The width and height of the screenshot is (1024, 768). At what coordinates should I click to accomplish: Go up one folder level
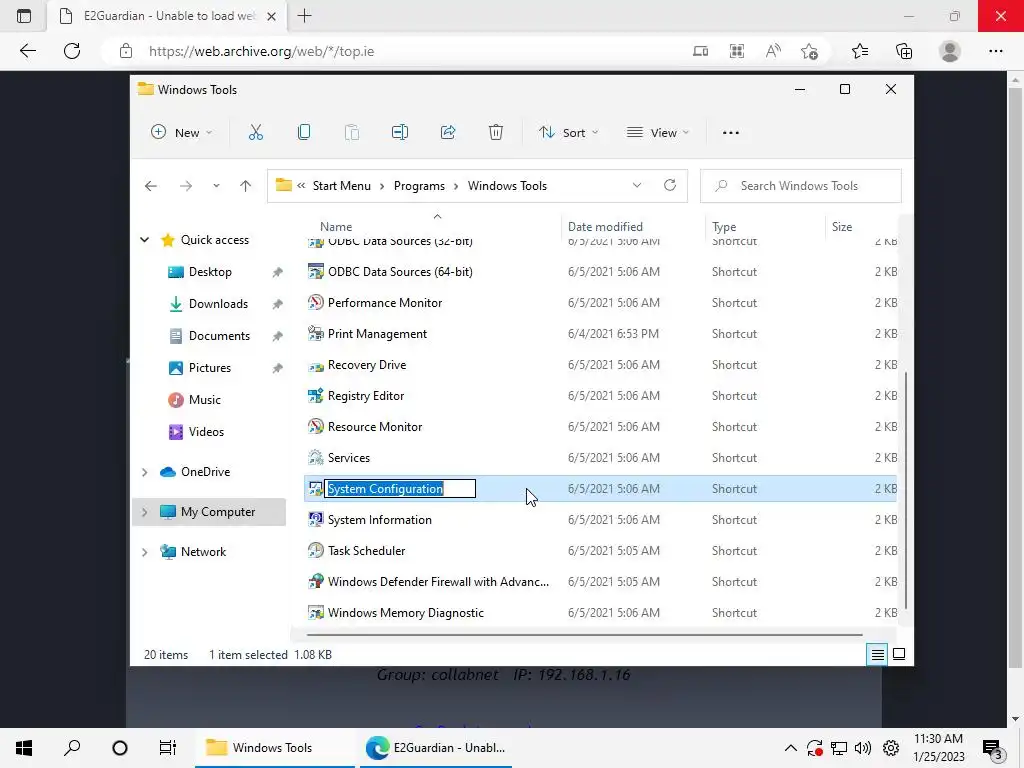pos(246,186)
